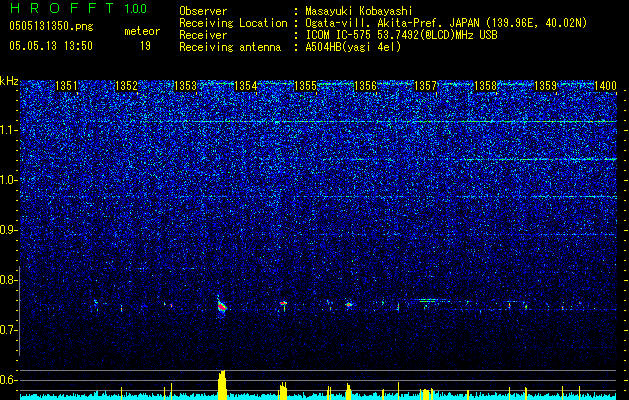Click the 1.0 kHz frequency label
Screen dimensions: 629x400
coord(9,180)
